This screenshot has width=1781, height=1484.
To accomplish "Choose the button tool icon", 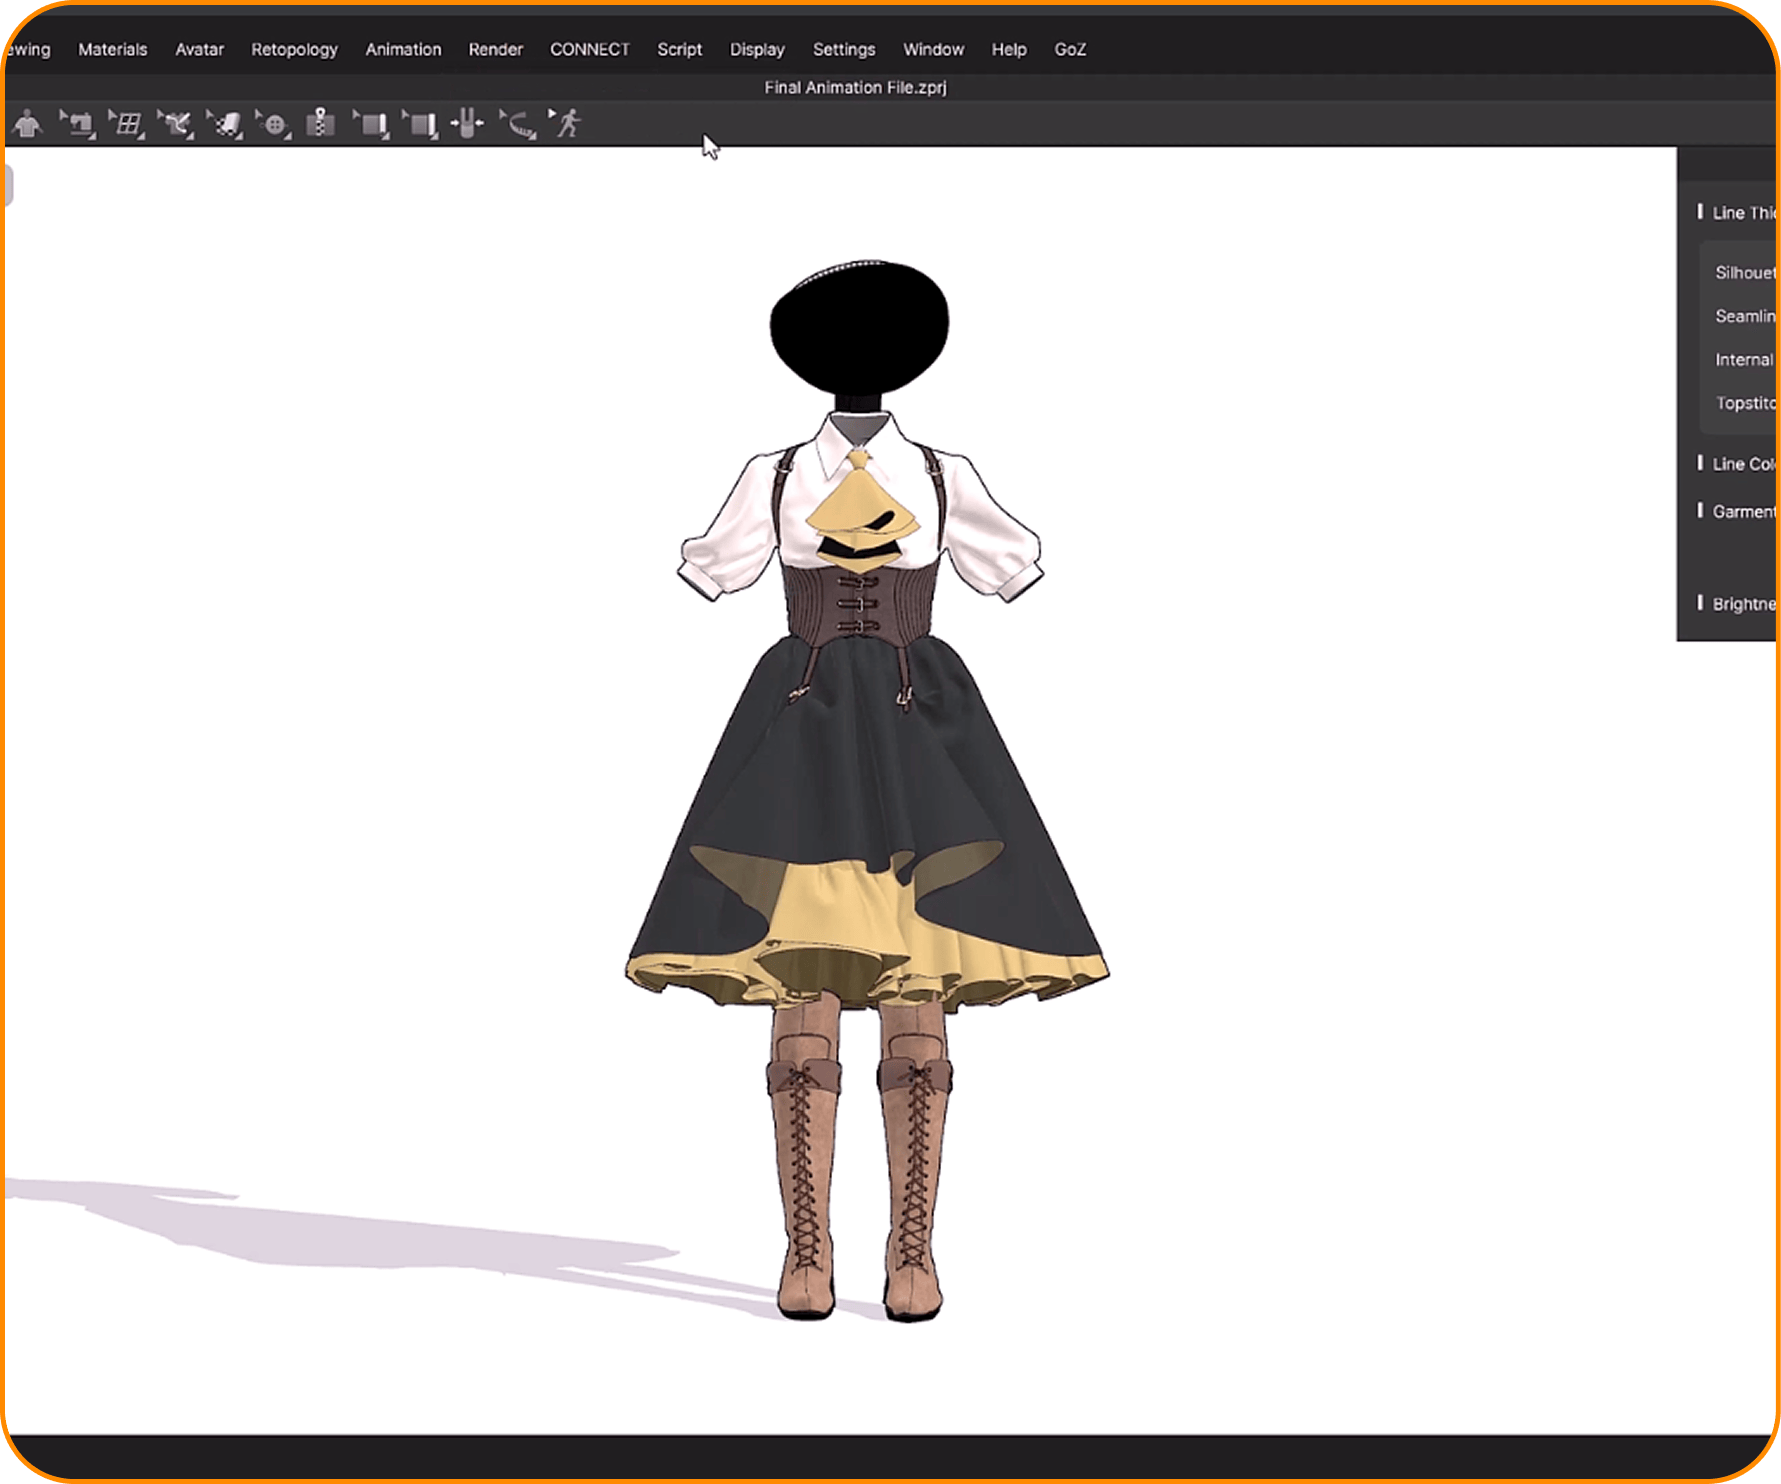I will tap(274, 124).
